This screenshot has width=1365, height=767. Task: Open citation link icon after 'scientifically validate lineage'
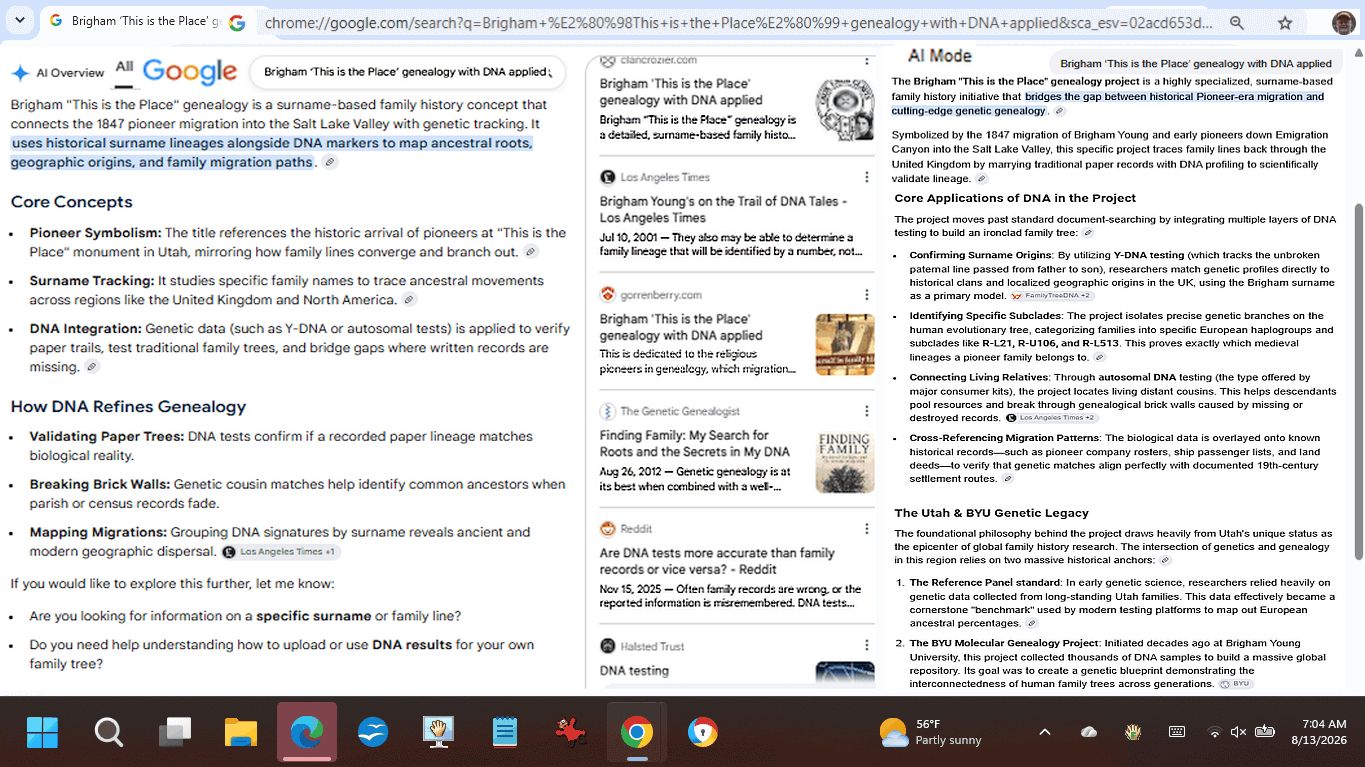981,179
